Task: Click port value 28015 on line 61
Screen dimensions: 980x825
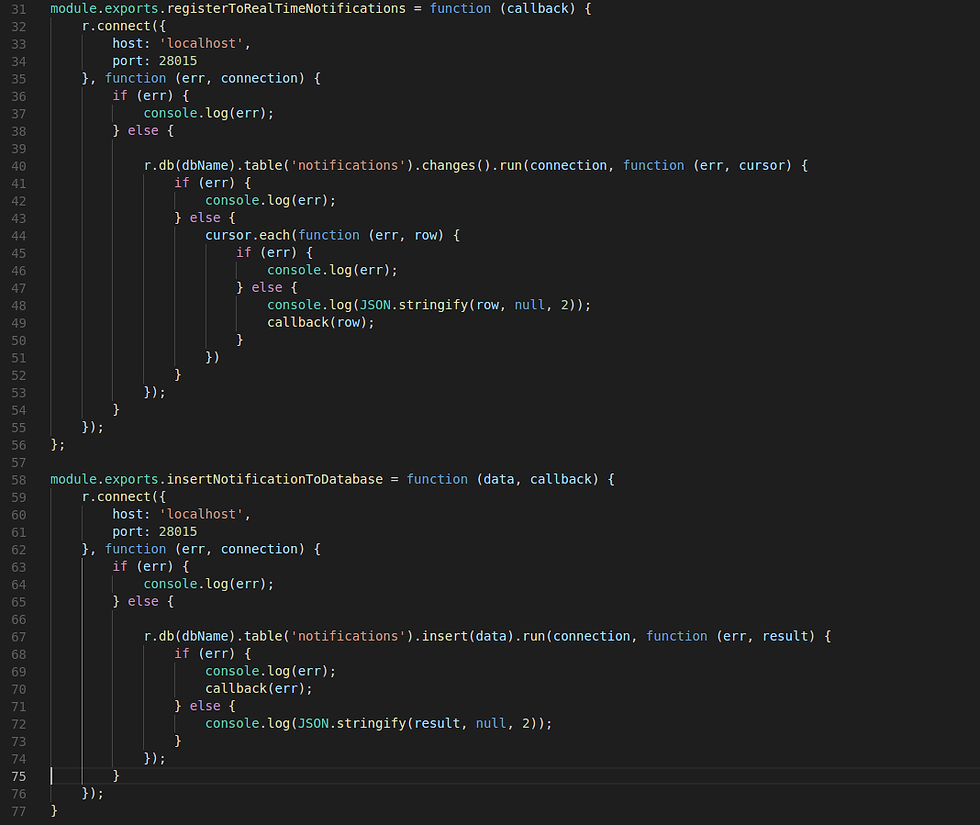Action: (178, 532)
